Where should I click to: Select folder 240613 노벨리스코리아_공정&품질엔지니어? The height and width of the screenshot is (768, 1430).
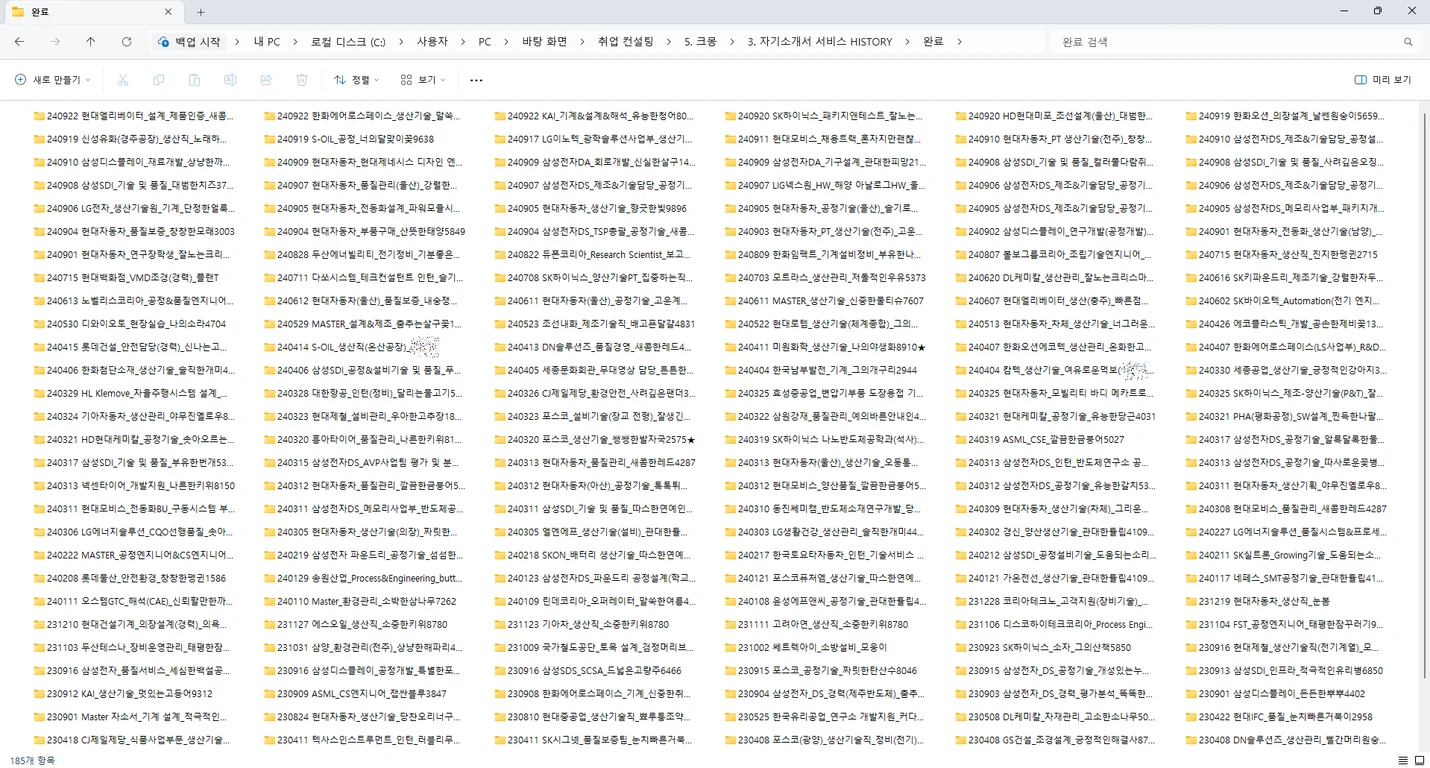(x=133, y=300)
